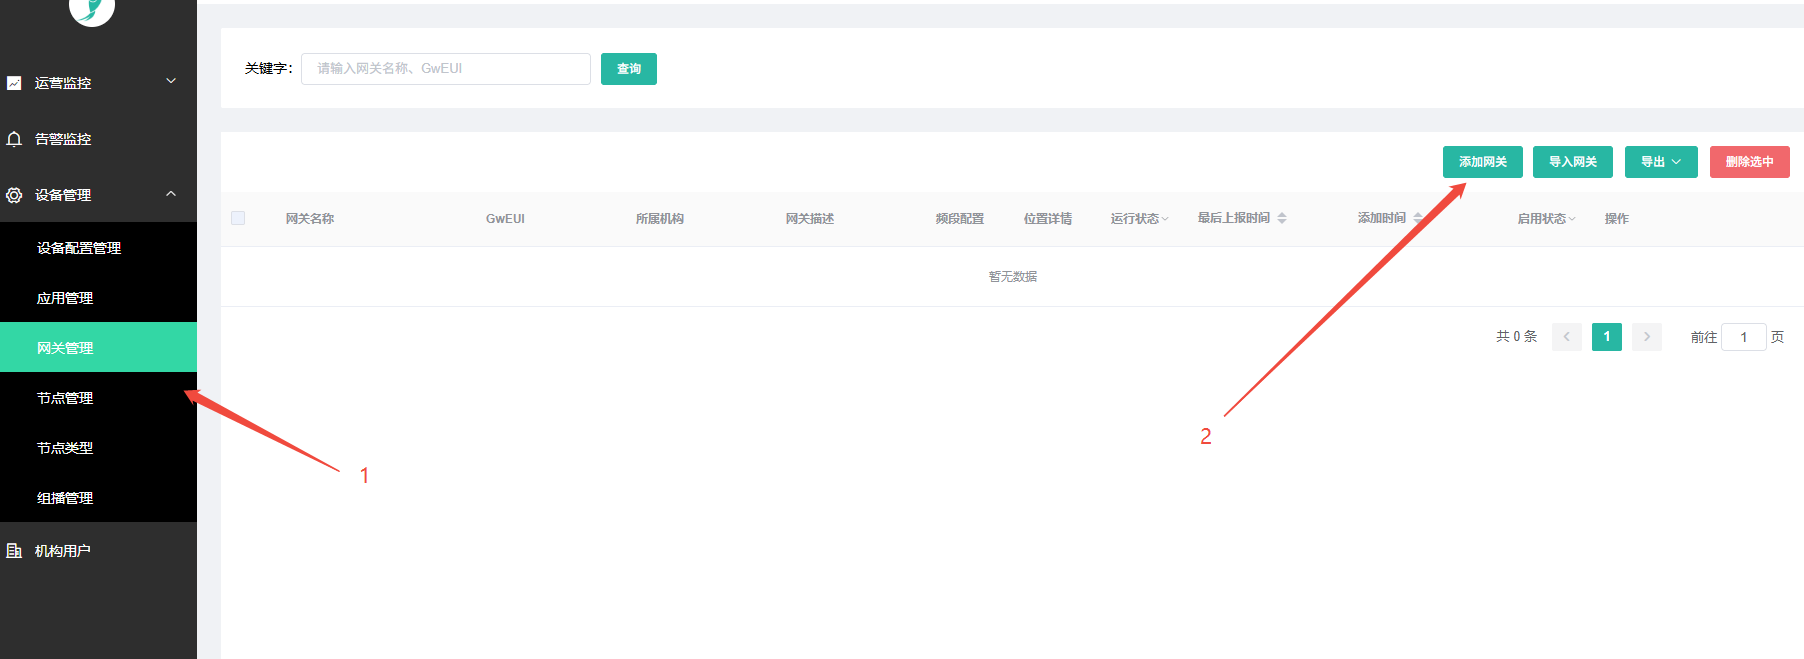Open 节点管理 in the sidebar
The width and height of the screenshot is (1804, 659).
65,398
